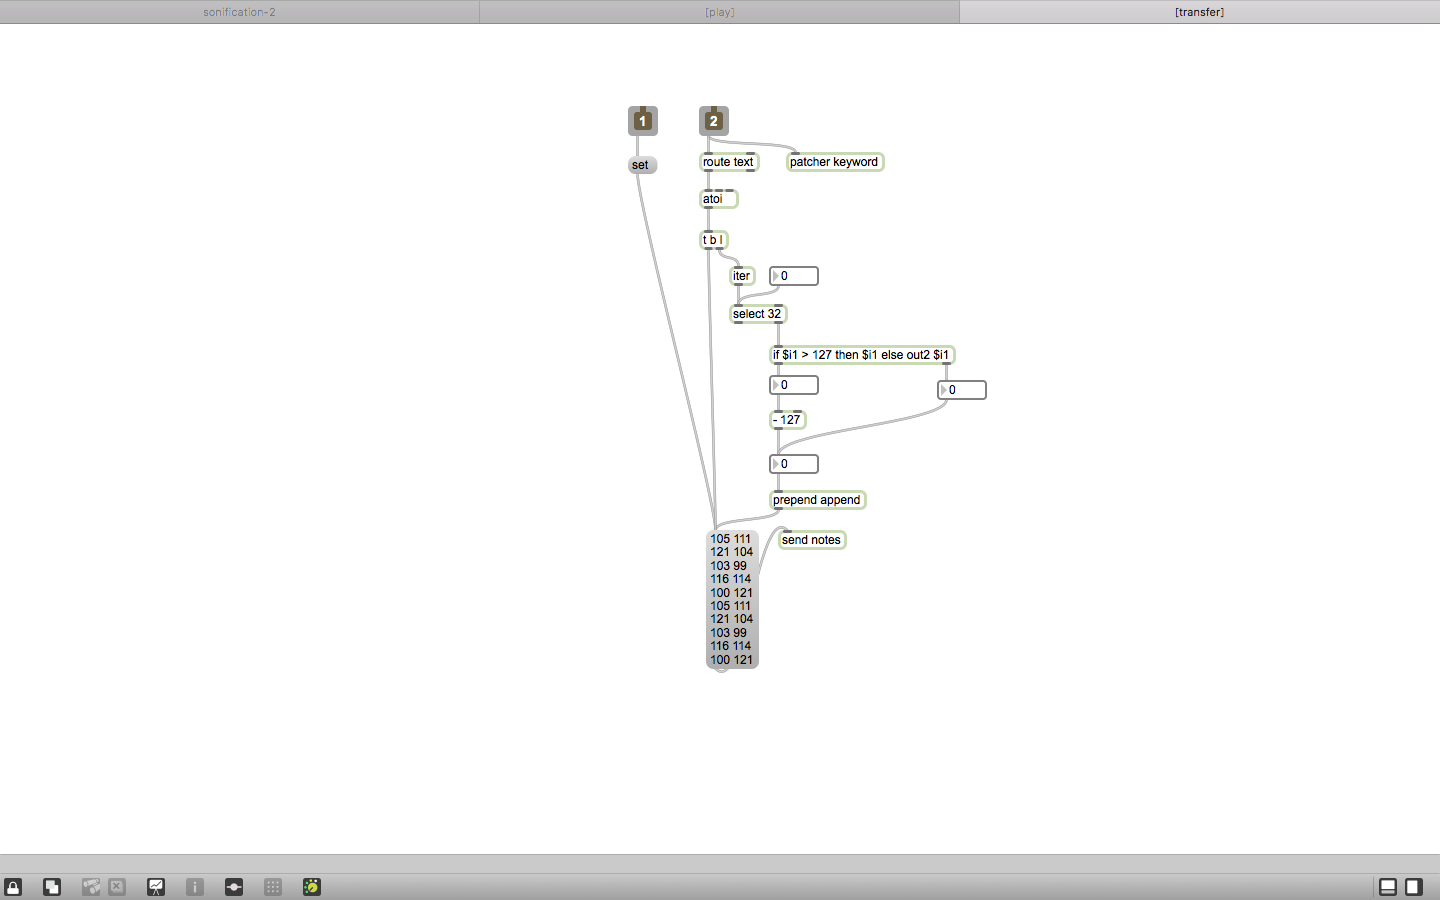
Task: Open new view with overlapping-squares icon
Action: tap(52, 887)
